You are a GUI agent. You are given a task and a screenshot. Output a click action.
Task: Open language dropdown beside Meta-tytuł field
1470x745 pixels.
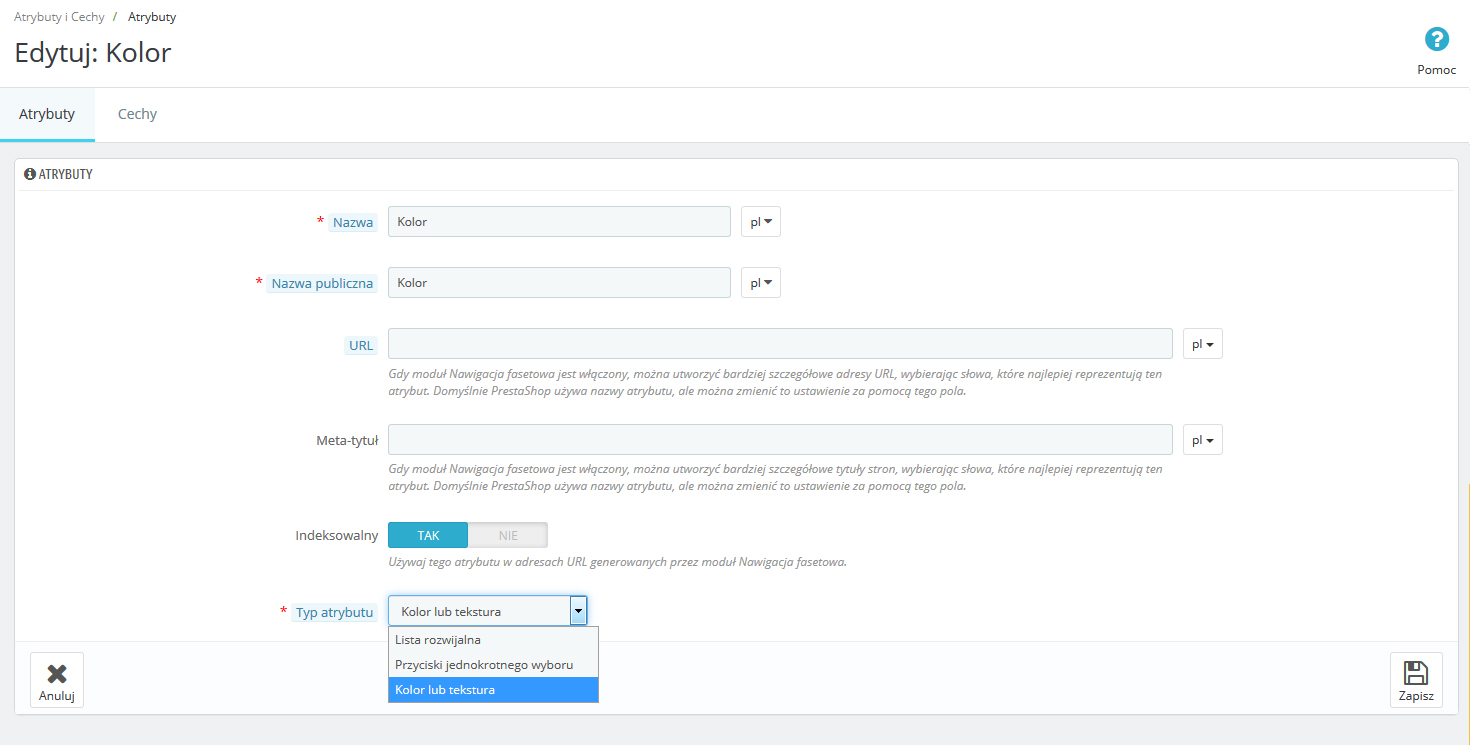1202,440
